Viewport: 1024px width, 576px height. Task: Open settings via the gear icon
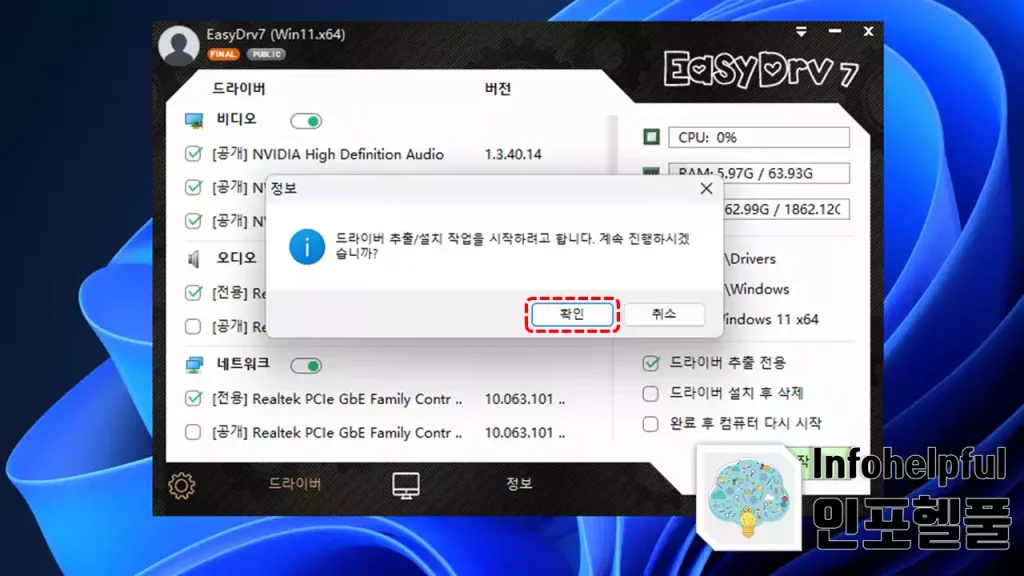pyautogui.click(x=182, y=485)
